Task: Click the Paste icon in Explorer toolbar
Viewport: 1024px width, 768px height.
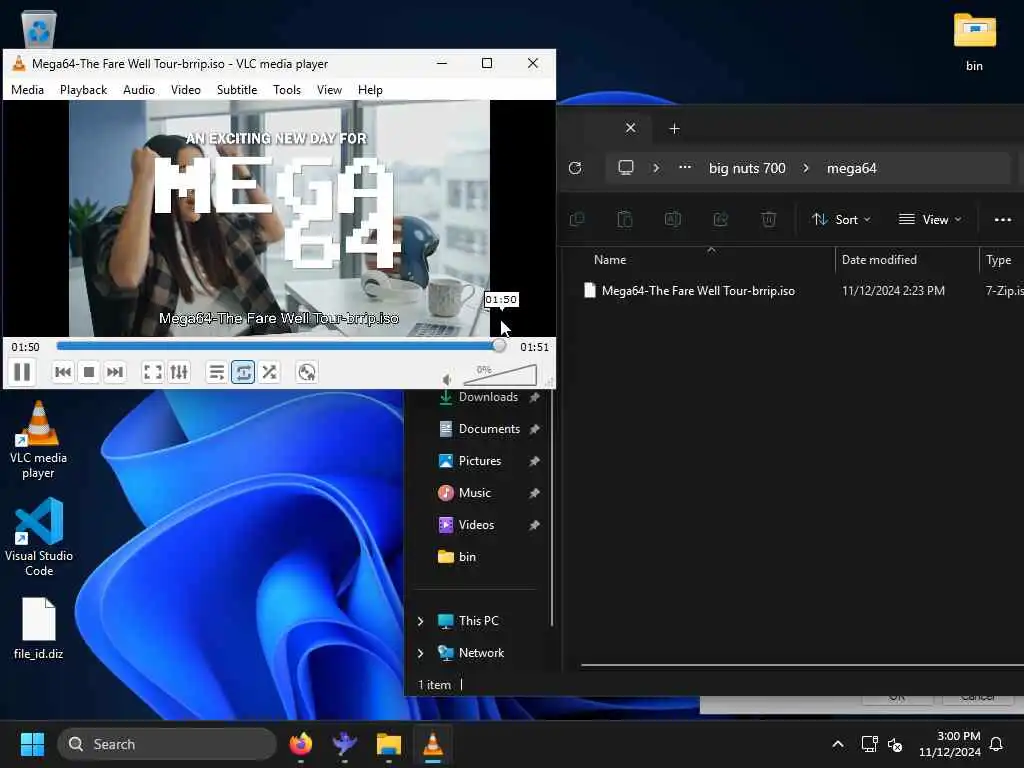Action: pos(625,219)
